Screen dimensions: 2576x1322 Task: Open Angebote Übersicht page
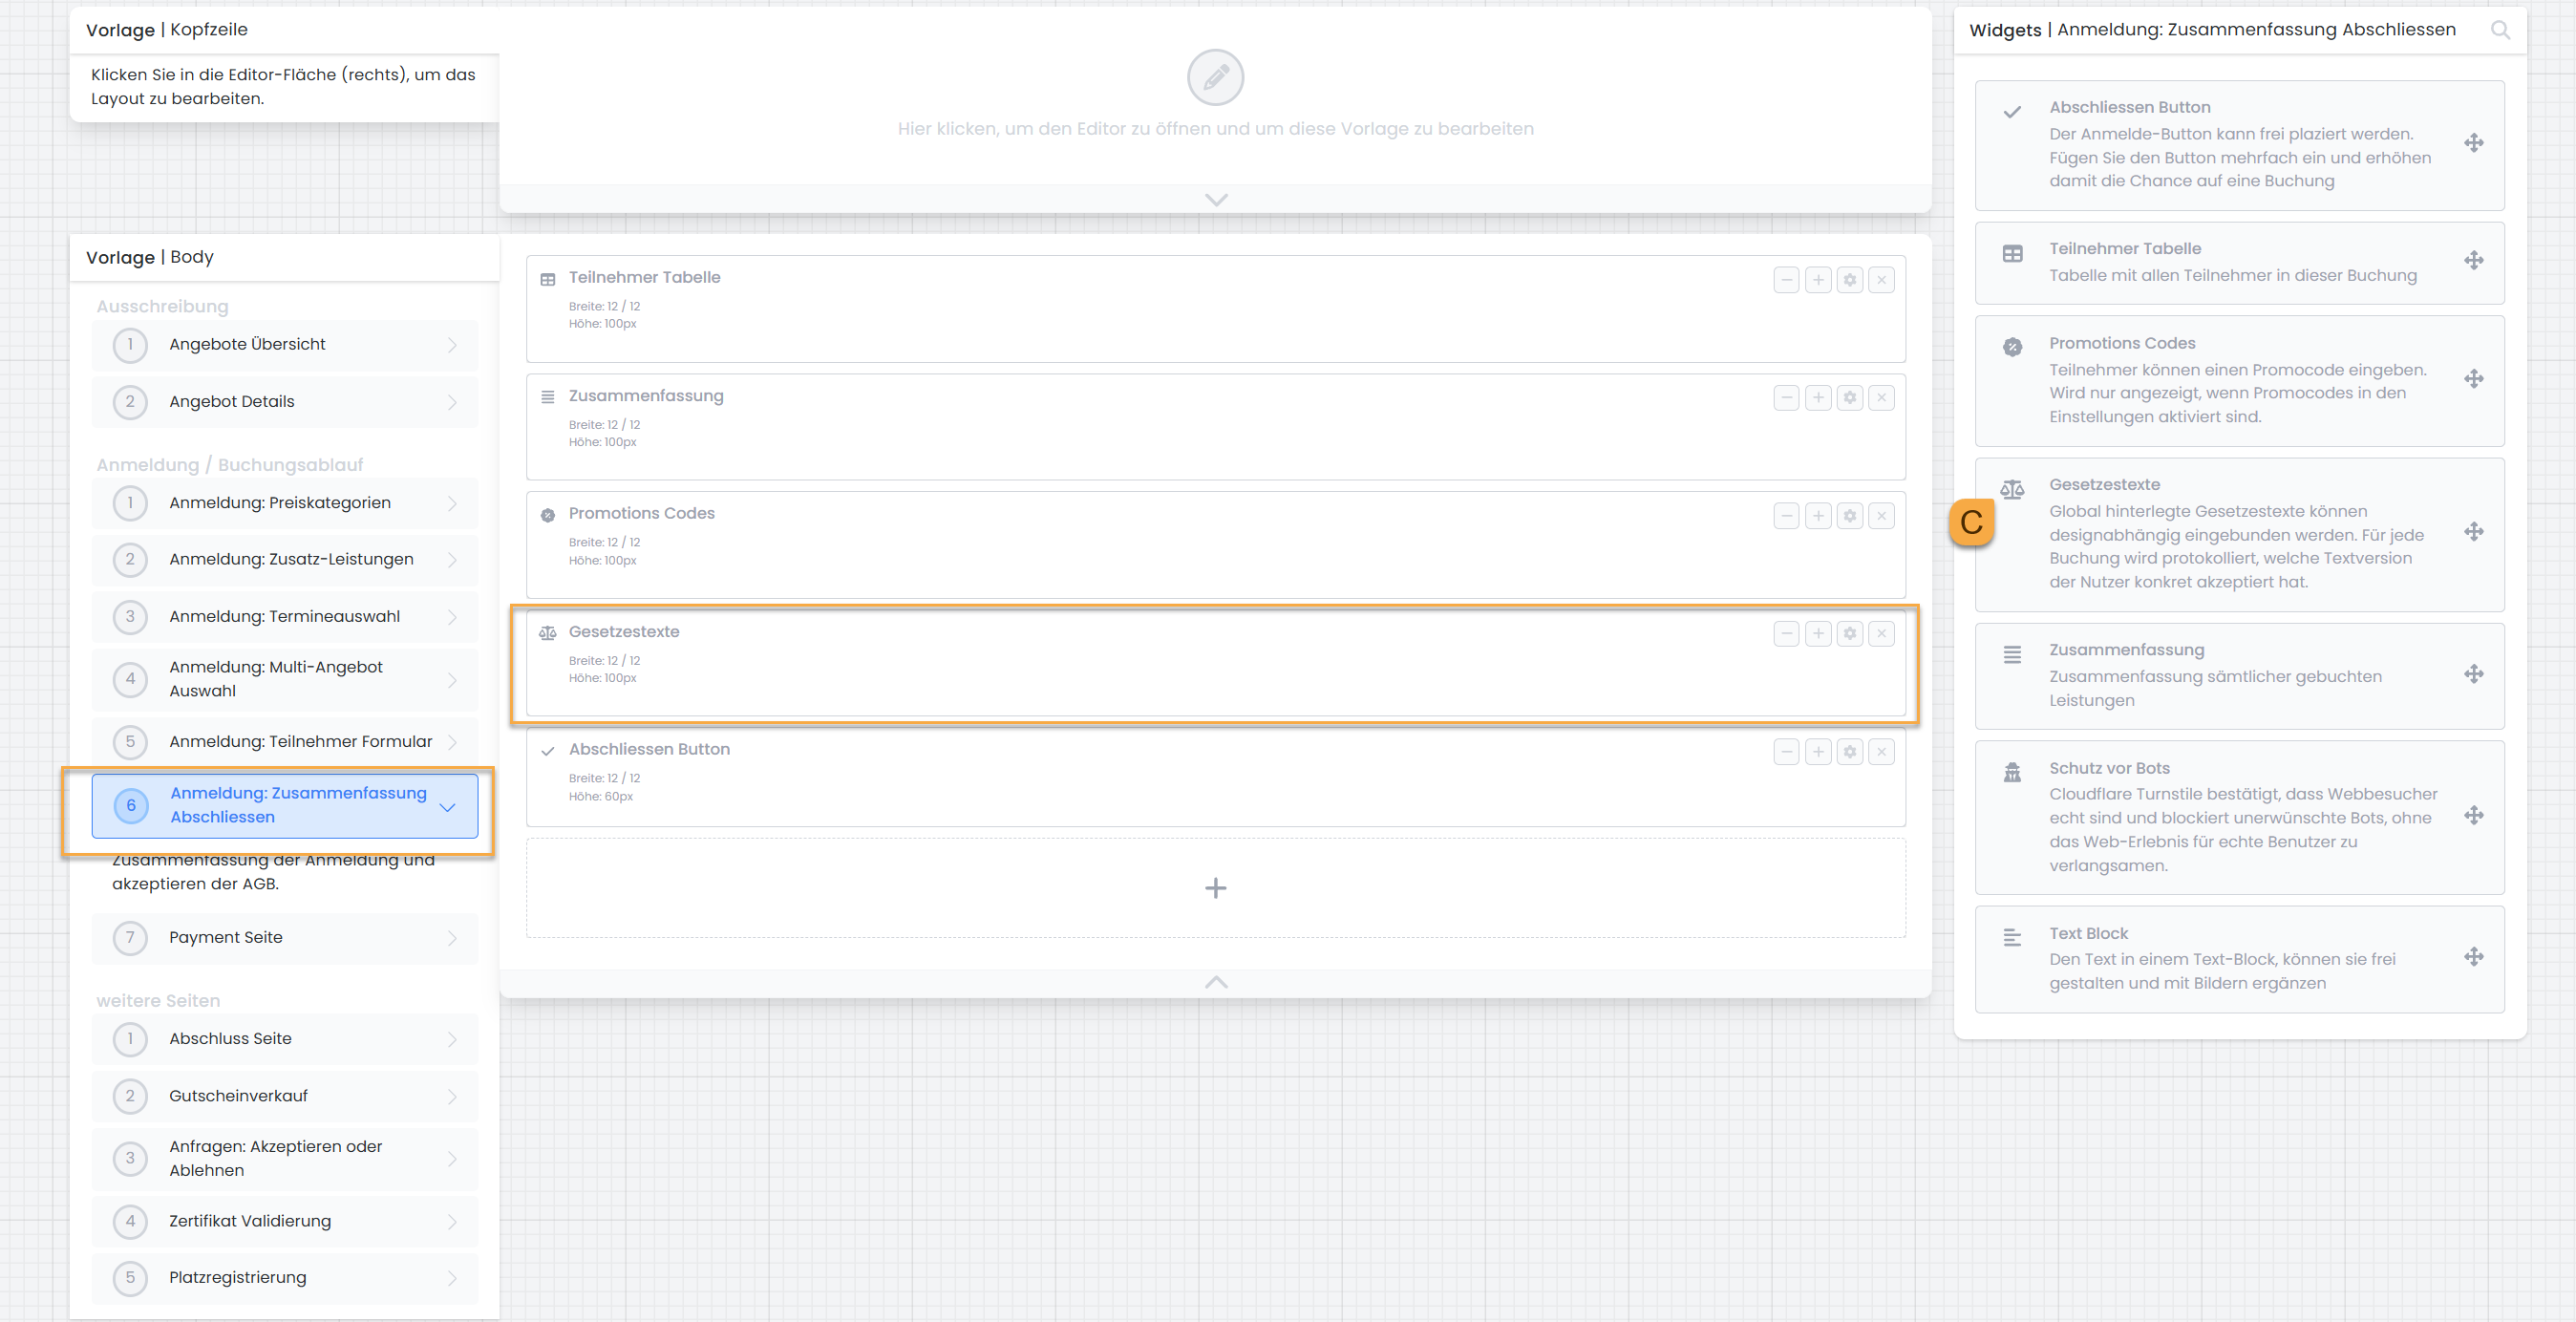point(284,345)
